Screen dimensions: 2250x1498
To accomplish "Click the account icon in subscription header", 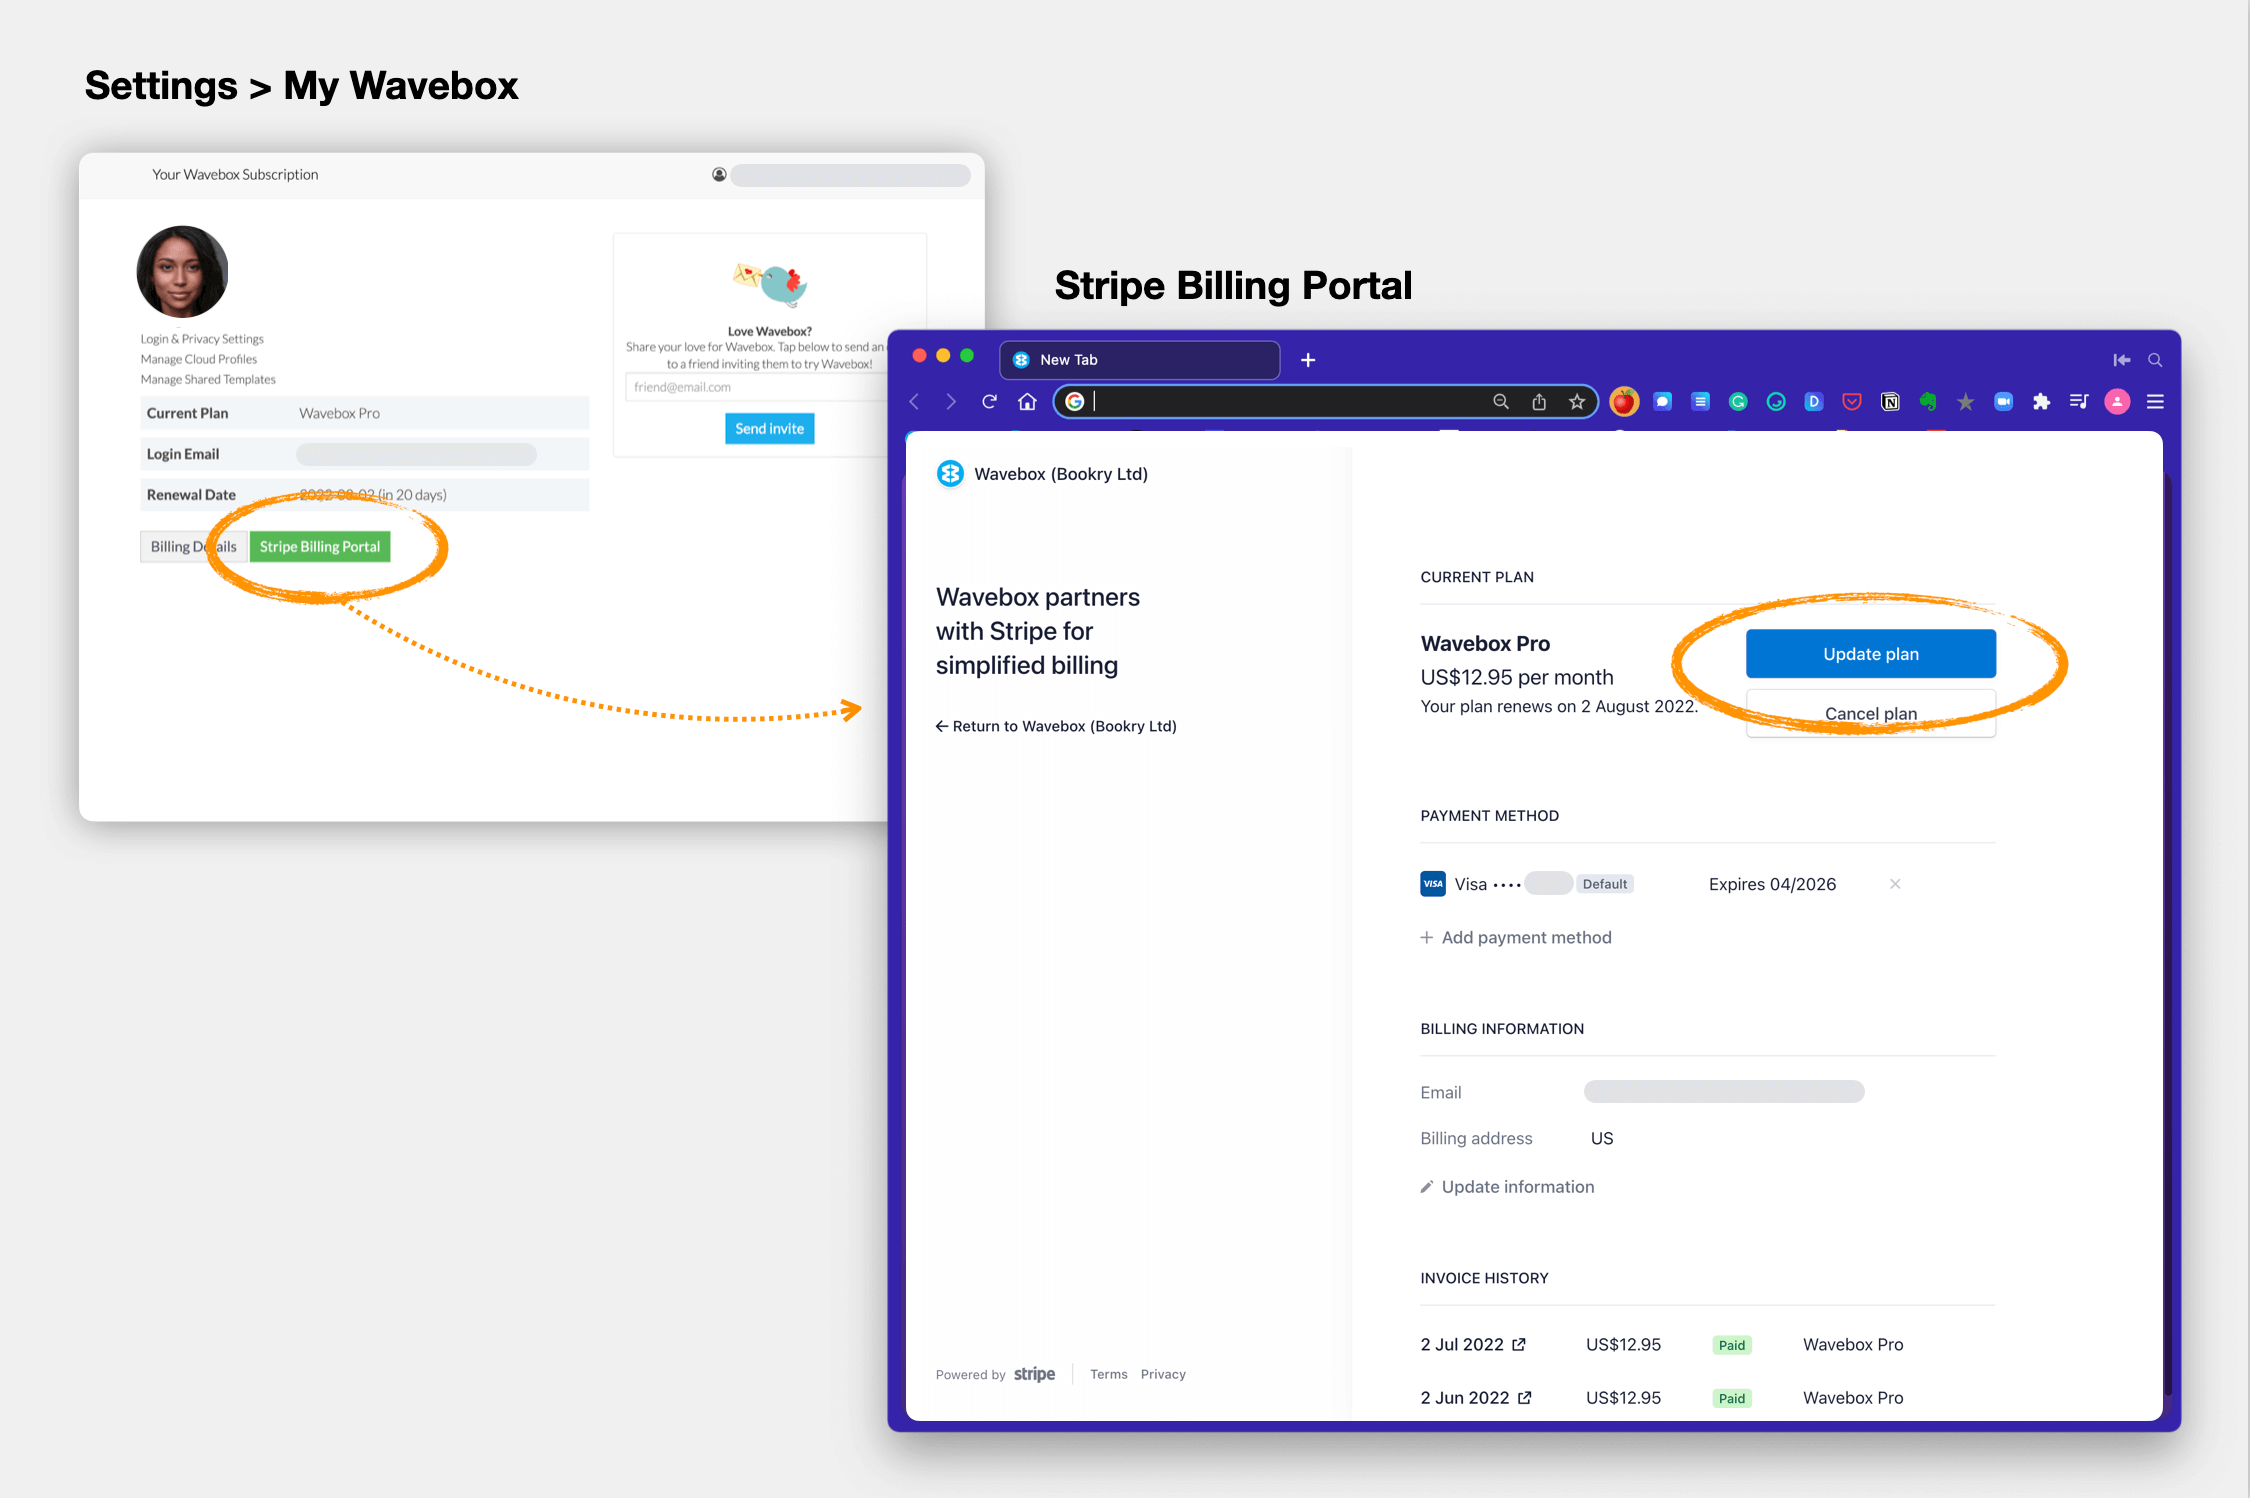I will 719,175.
